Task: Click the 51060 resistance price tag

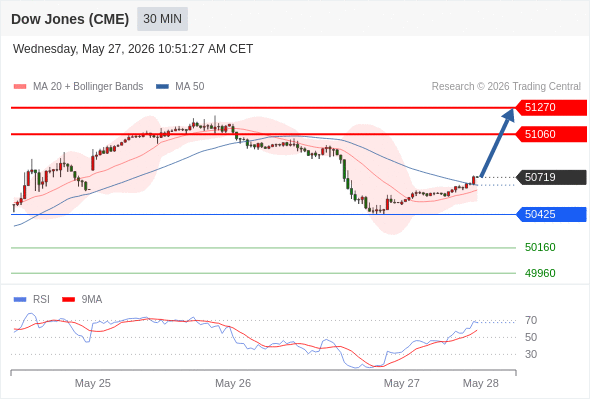Action: pos(551,134)
